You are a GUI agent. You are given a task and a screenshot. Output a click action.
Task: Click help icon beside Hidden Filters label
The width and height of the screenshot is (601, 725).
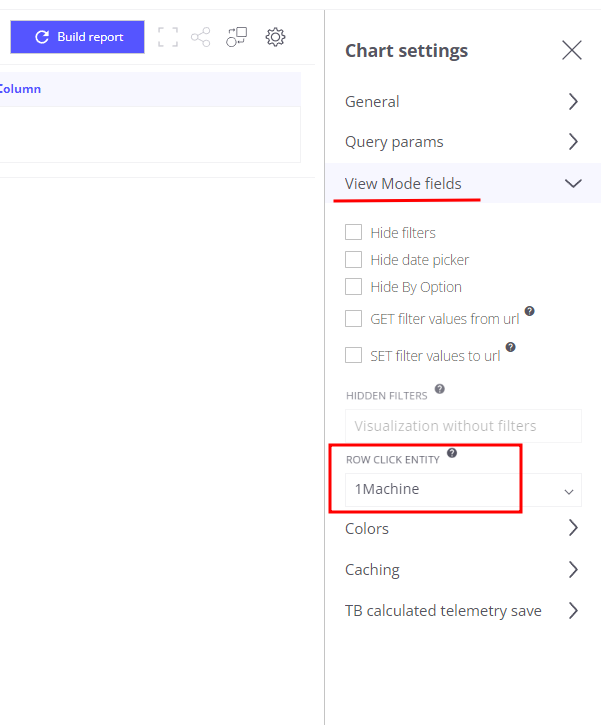440,389
